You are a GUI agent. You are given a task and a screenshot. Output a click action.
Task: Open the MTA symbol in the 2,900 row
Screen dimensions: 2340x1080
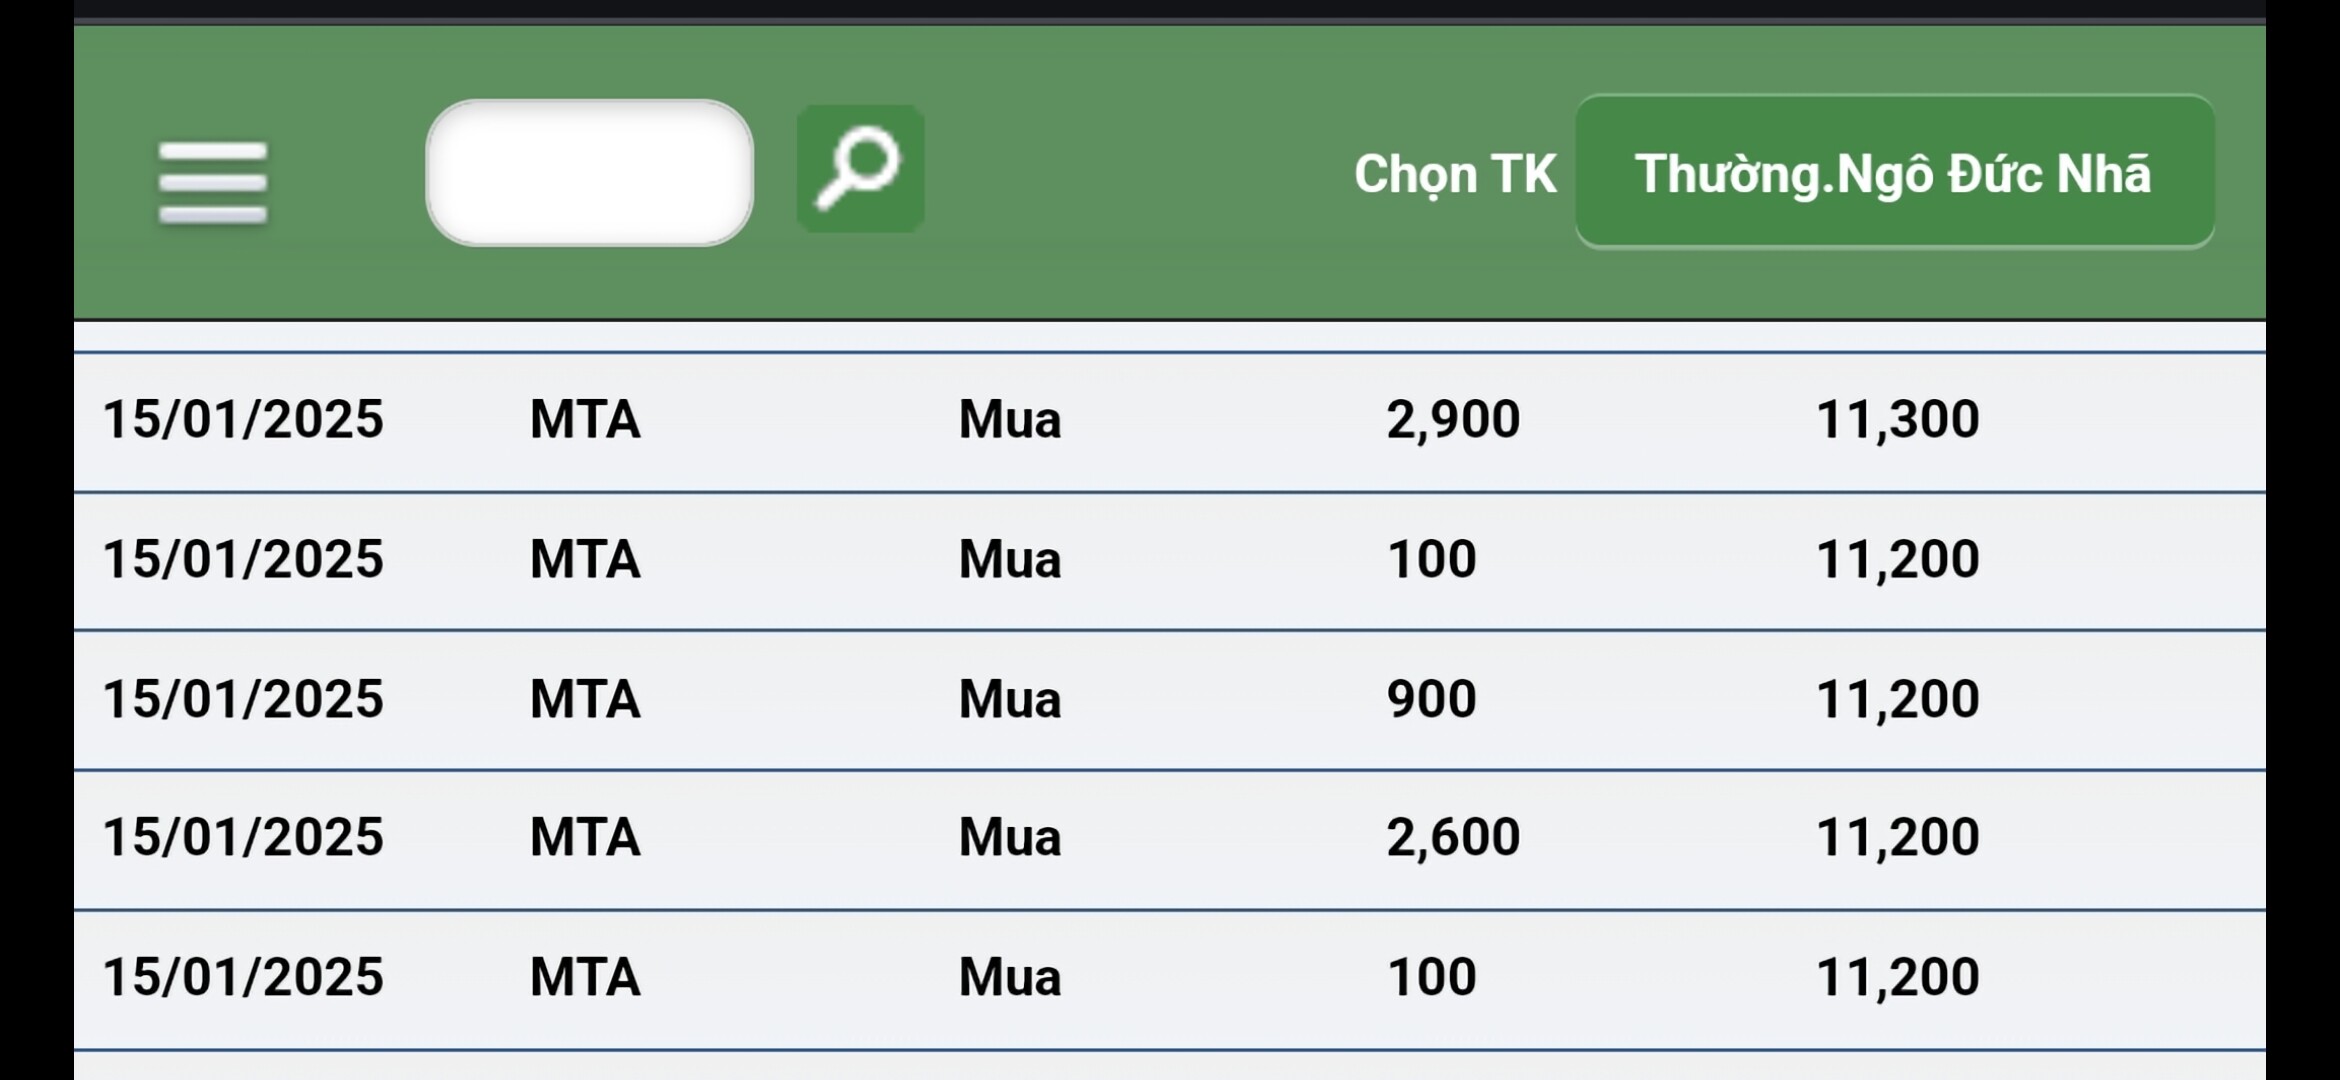[585, 419]
